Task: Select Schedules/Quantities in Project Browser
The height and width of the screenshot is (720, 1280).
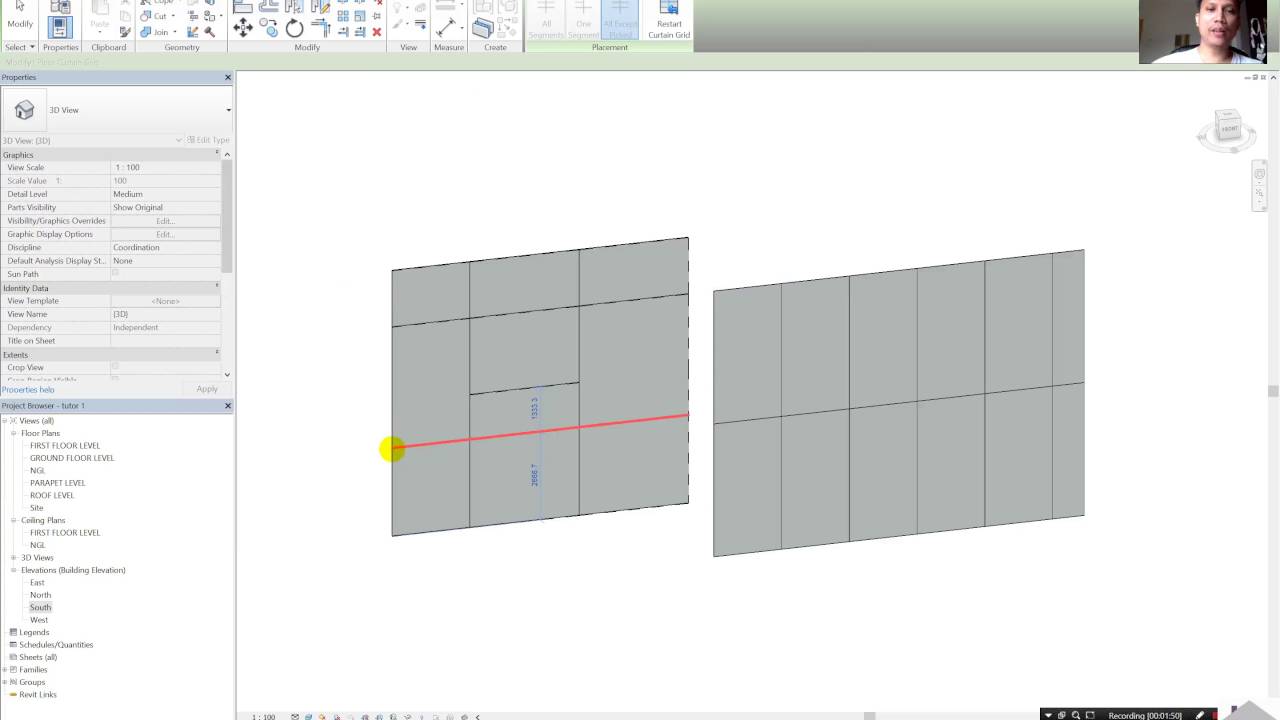Action: click(x=56, y=645)
